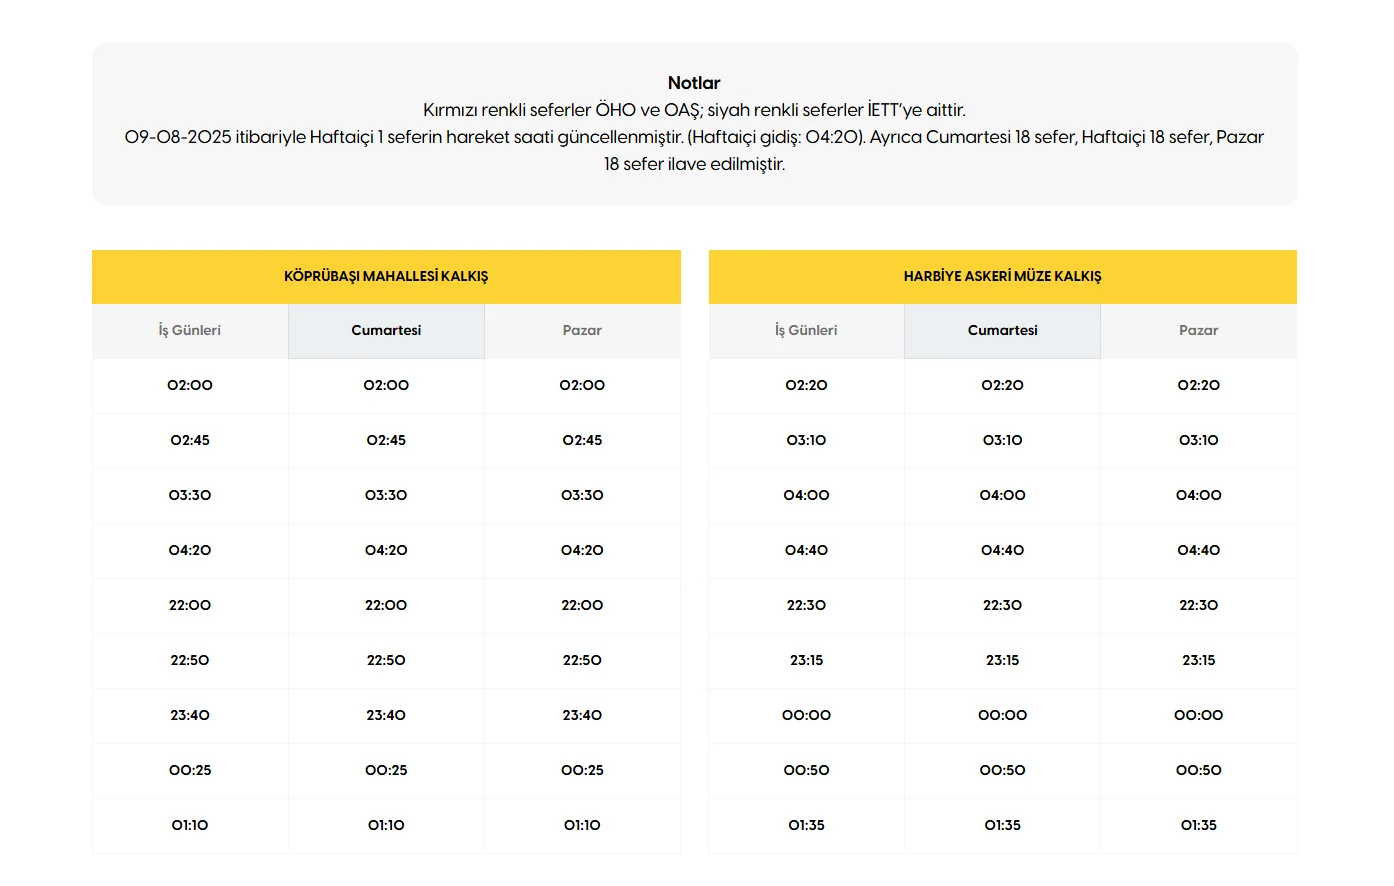Select the 02:20 İş Günleri departure from Harbiye
Image resolution: width=1394 pixels, height=886 pixels.
coord(806,386)
